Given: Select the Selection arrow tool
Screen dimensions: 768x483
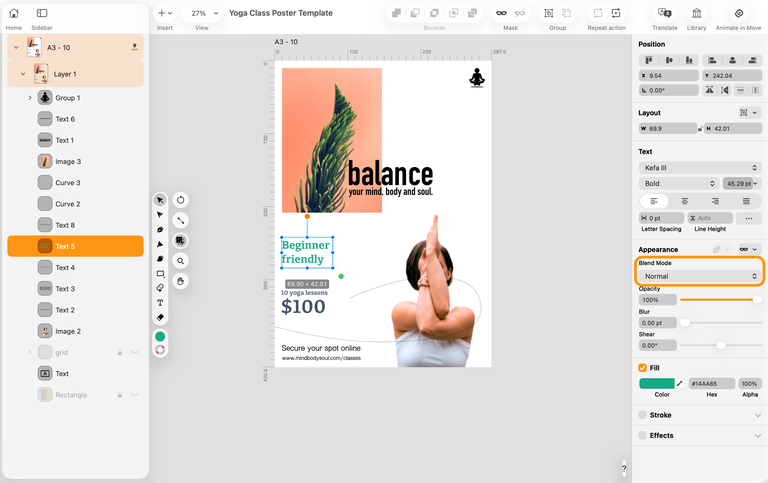Looking at the screenshot, I should pyautogui.click(x=160, y=200).
